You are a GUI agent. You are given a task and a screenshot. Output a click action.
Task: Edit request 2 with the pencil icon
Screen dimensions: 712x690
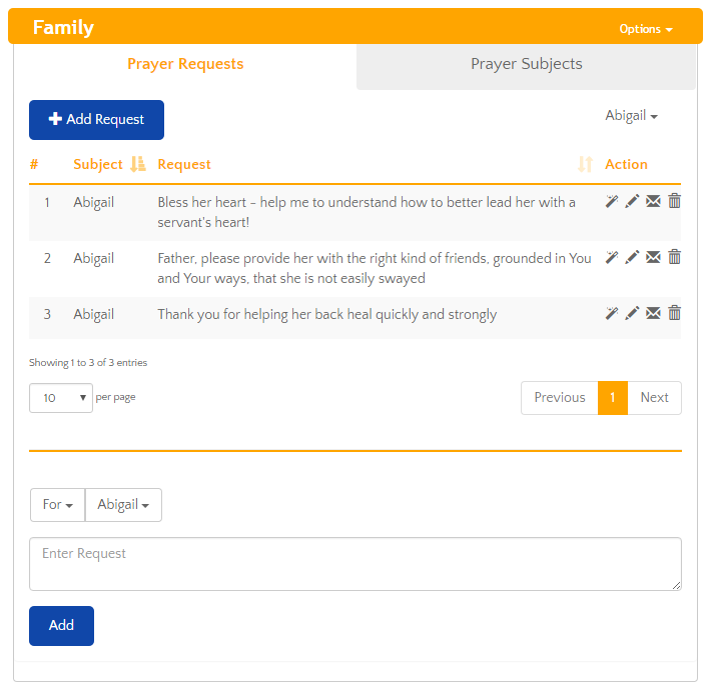632,257
